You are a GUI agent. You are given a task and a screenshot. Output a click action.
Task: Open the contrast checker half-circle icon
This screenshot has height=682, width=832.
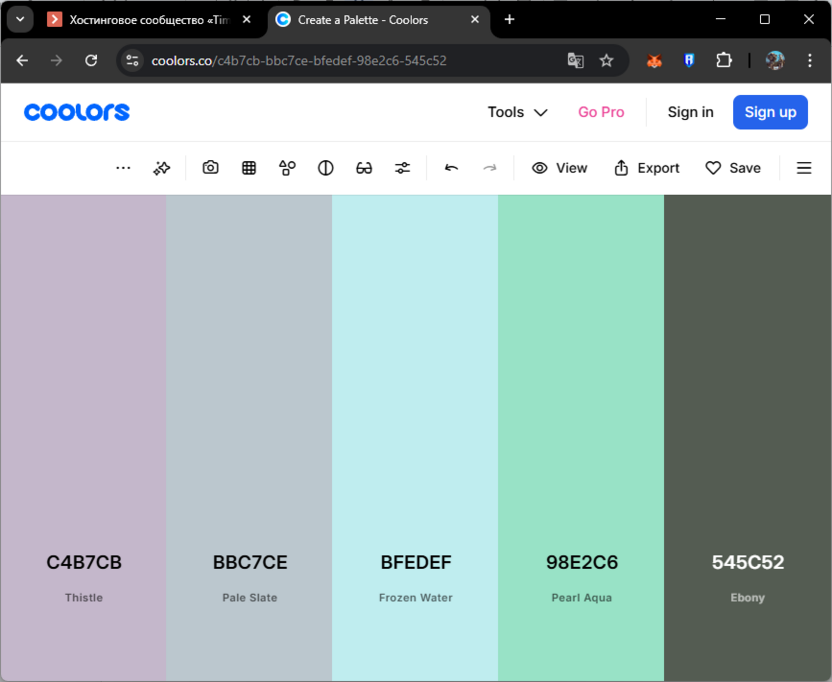click(325, 168)
